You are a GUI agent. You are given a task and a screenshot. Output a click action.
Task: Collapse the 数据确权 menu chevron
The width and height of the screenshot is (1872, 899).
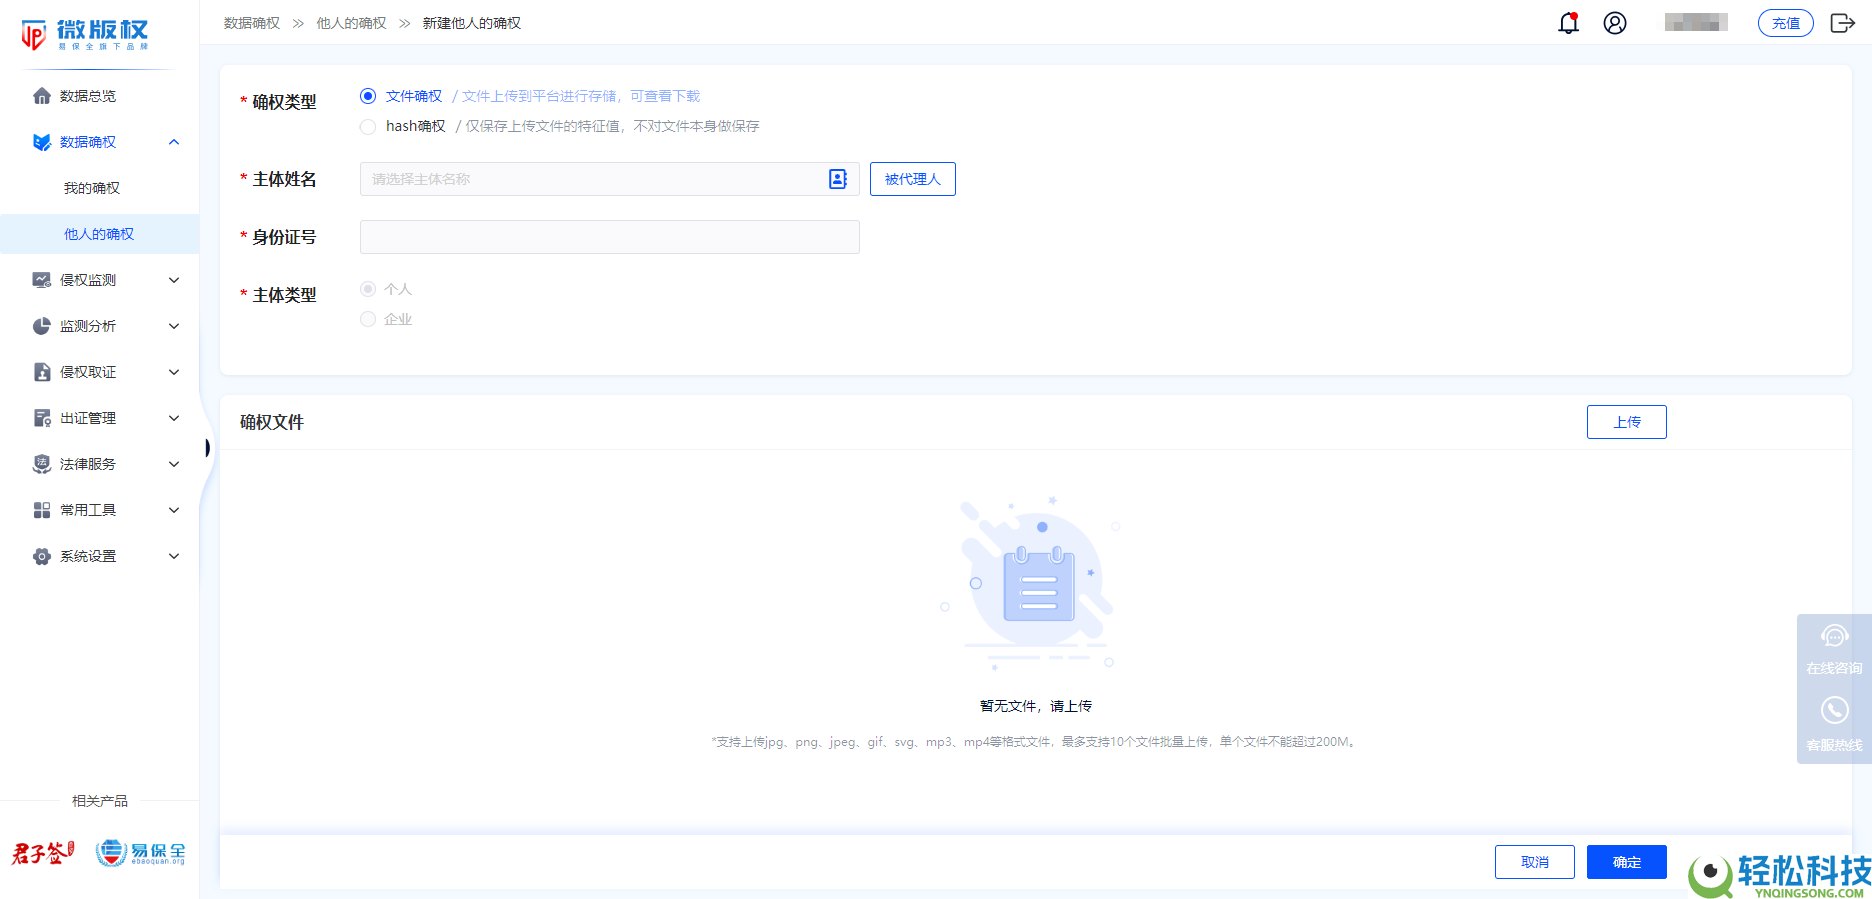click(174, 142)
